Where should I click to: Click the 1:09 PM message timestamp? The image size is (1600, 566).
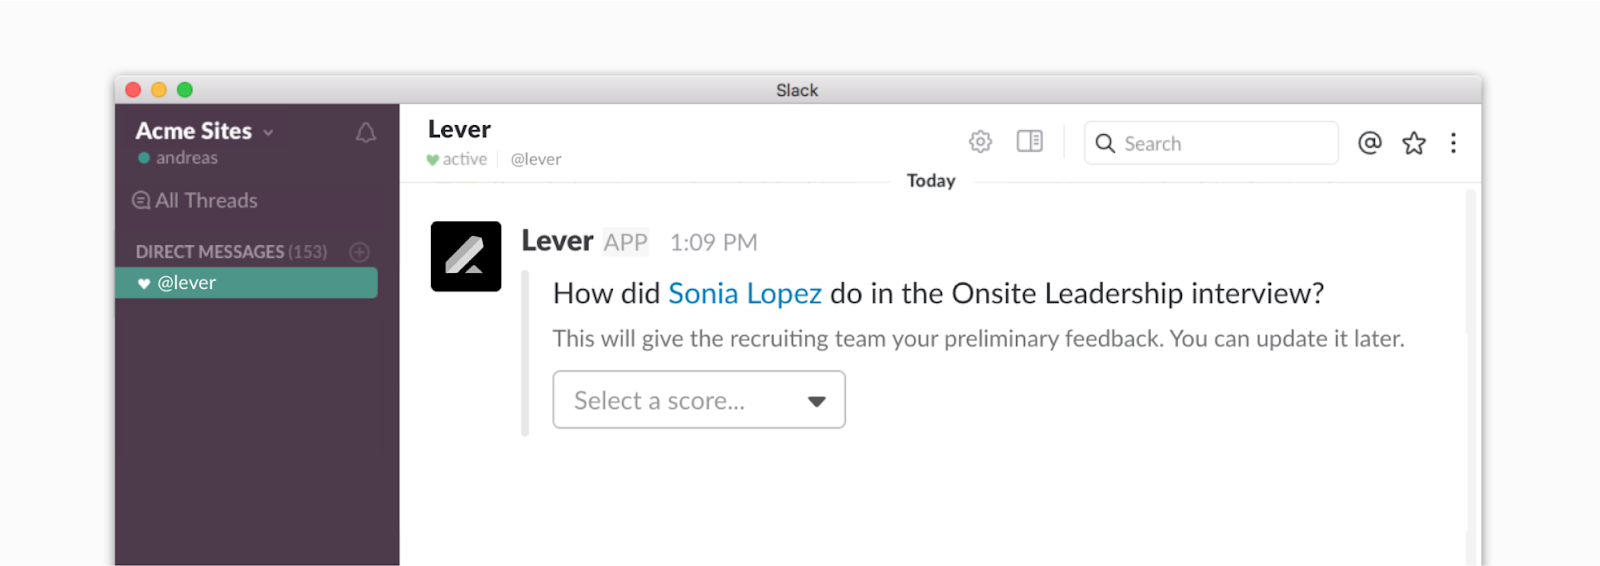click(x=713, y=243)
